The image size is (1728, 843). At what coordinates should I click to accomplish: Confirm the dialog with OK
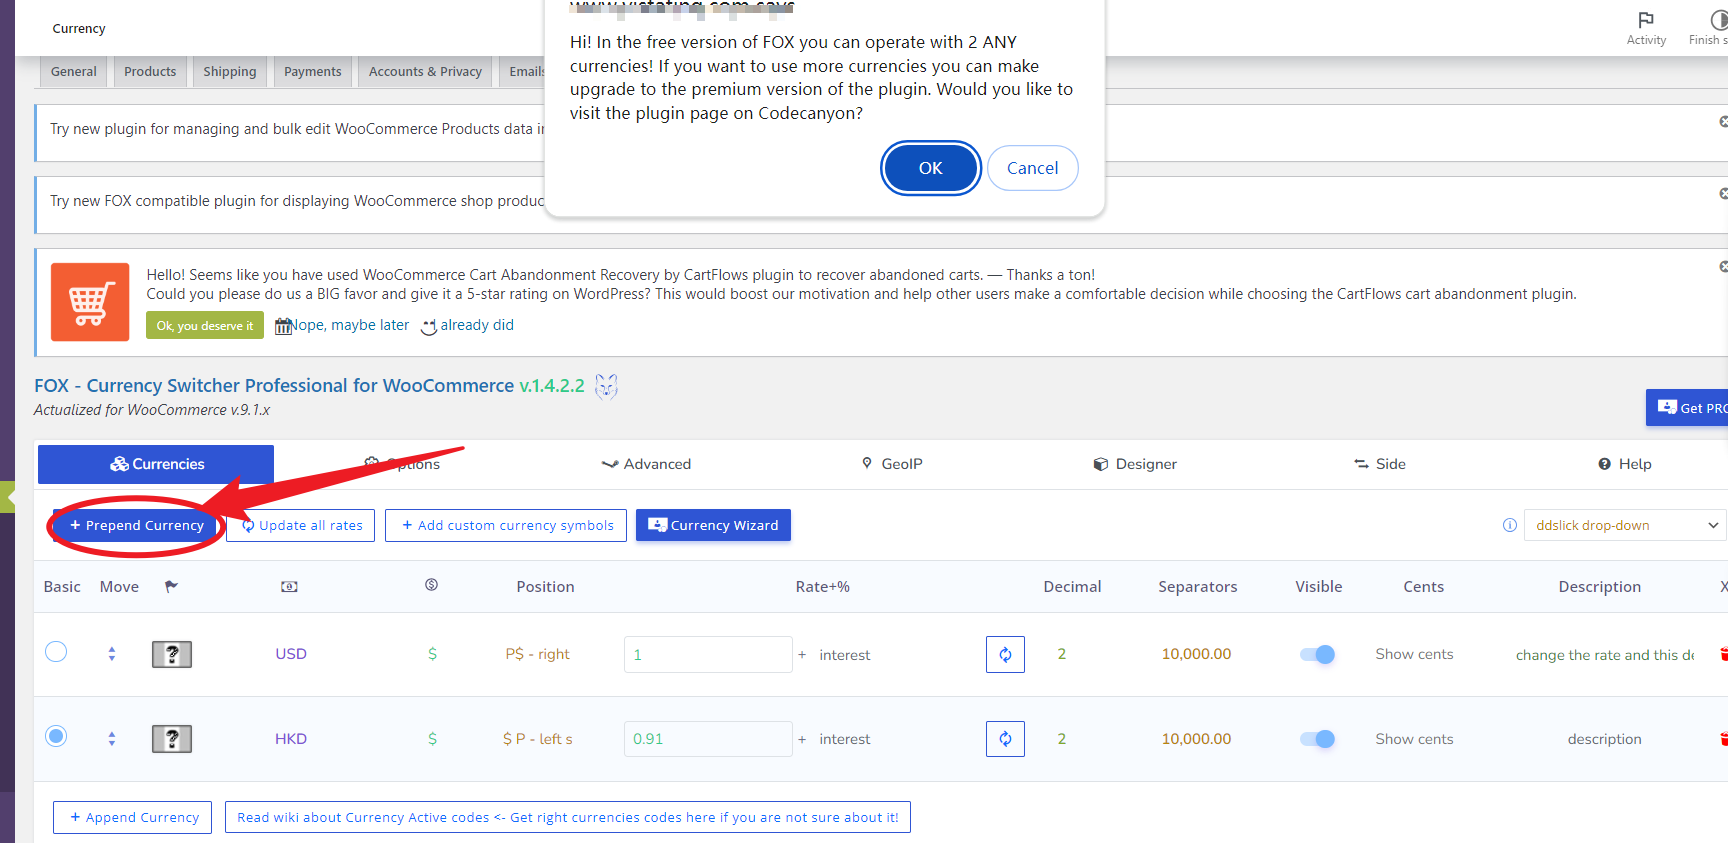tap(930, 168)
